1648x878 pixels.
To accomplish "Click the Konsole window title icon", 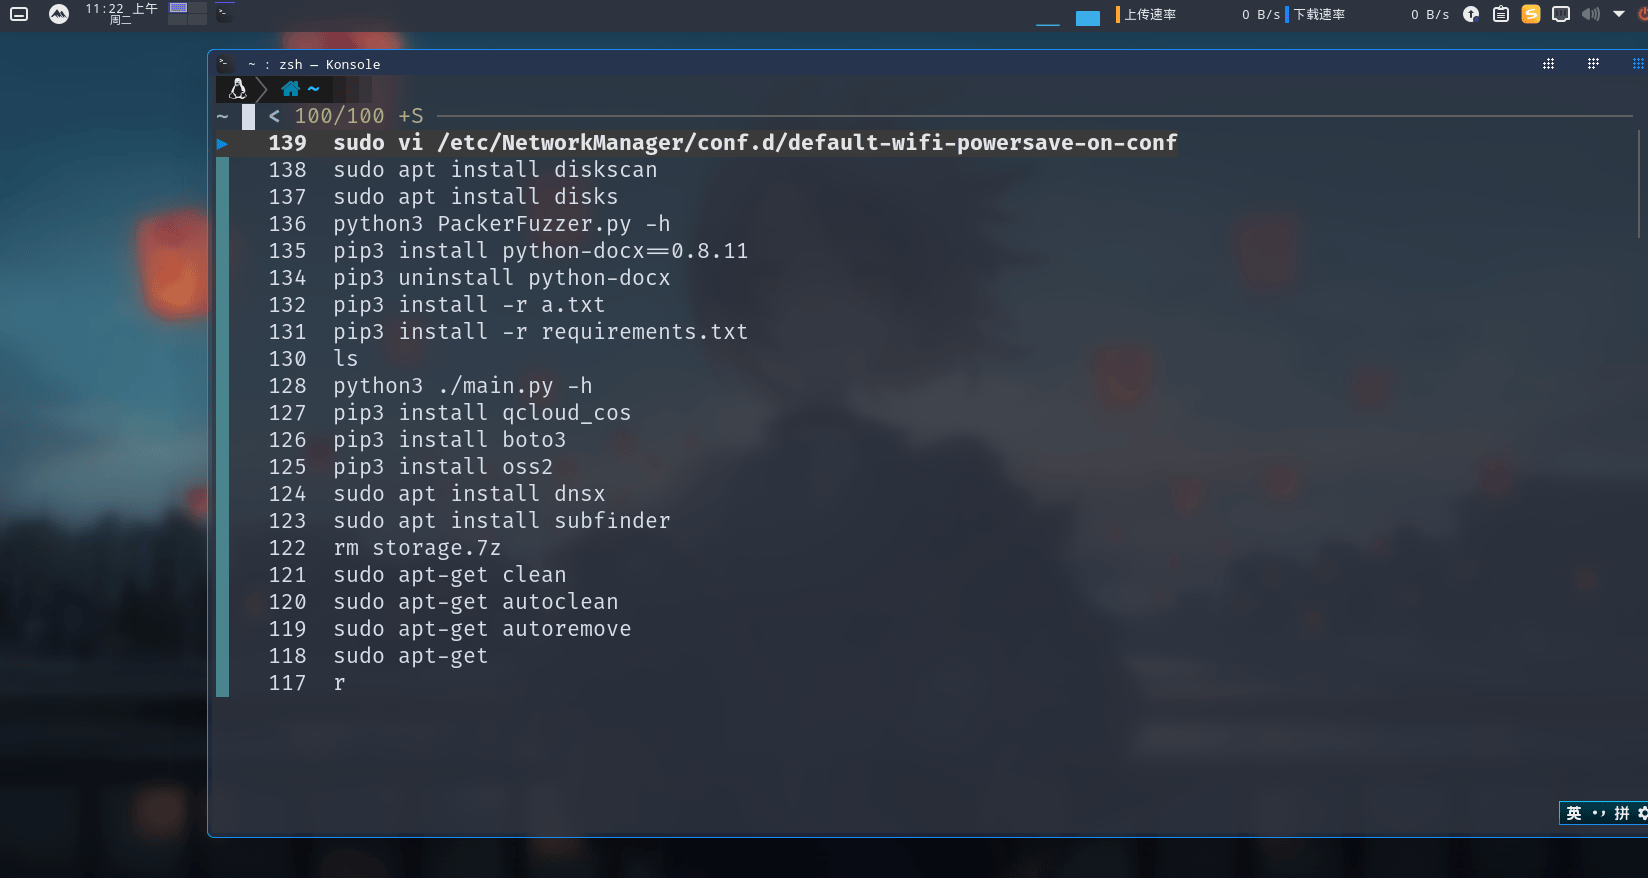I will coord(224,63).
